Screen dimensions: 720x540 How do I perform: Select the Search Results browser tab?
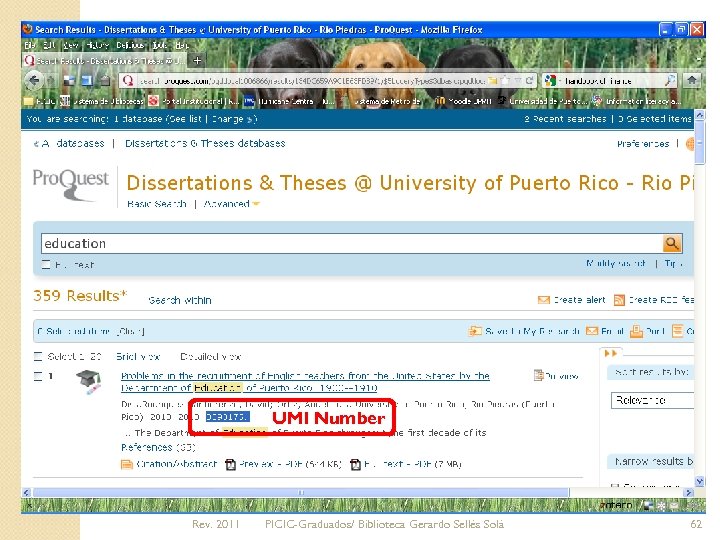105,61
